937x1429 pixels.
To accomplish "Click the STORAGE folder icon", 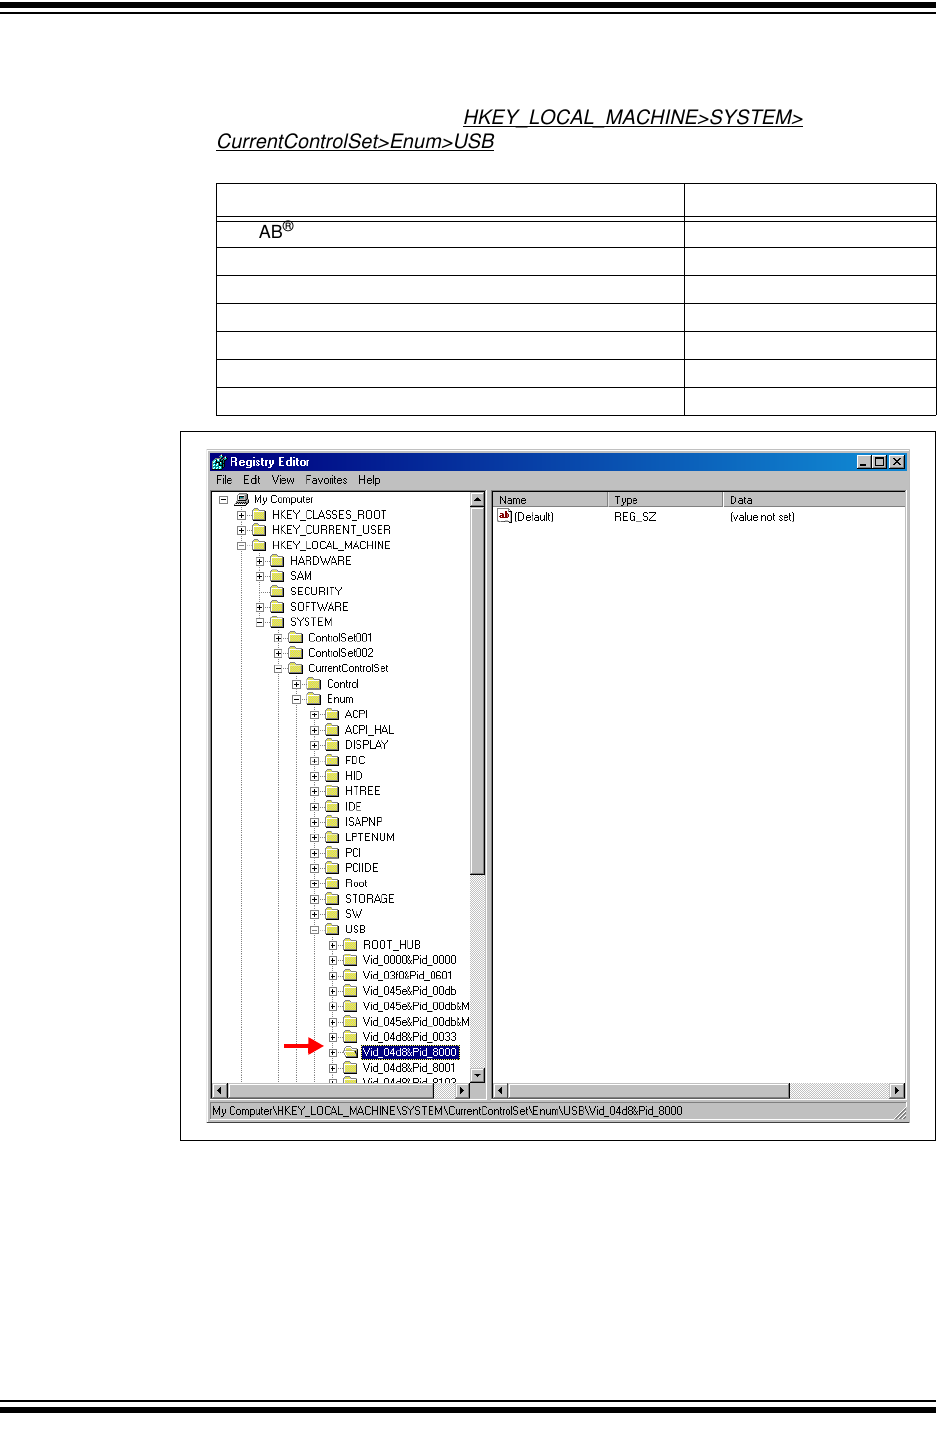I will point(333,899).
